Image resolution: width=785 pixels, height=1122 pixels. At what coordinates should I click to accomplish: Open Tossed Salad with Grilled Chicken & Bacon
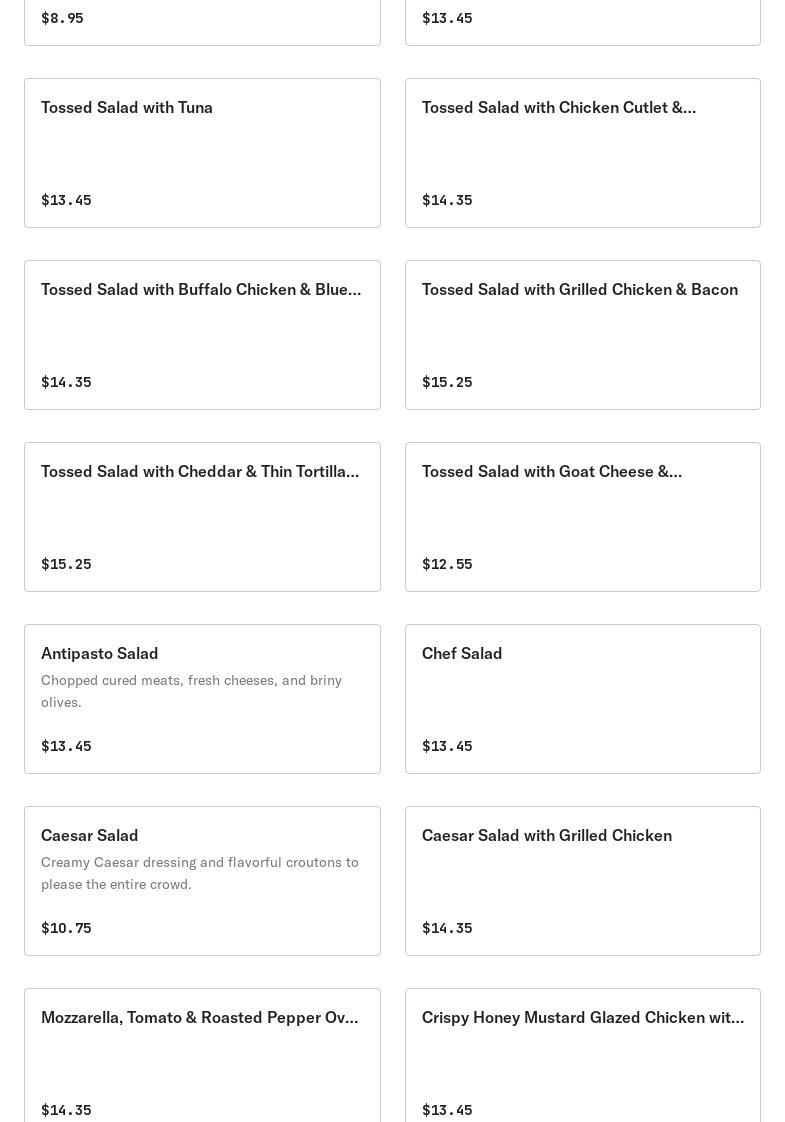pos(582,335)
